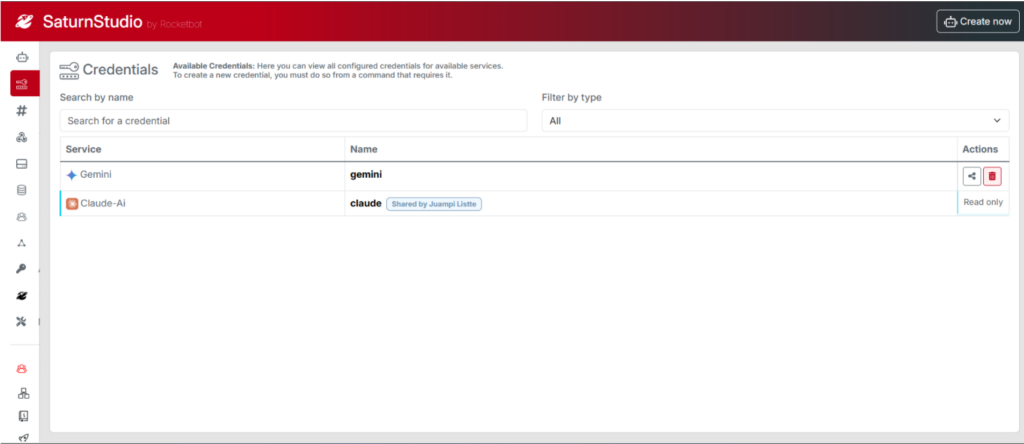The image size is (1024, 444).
Task: Focus the Search for a credential field
Action: click(293, 120)
